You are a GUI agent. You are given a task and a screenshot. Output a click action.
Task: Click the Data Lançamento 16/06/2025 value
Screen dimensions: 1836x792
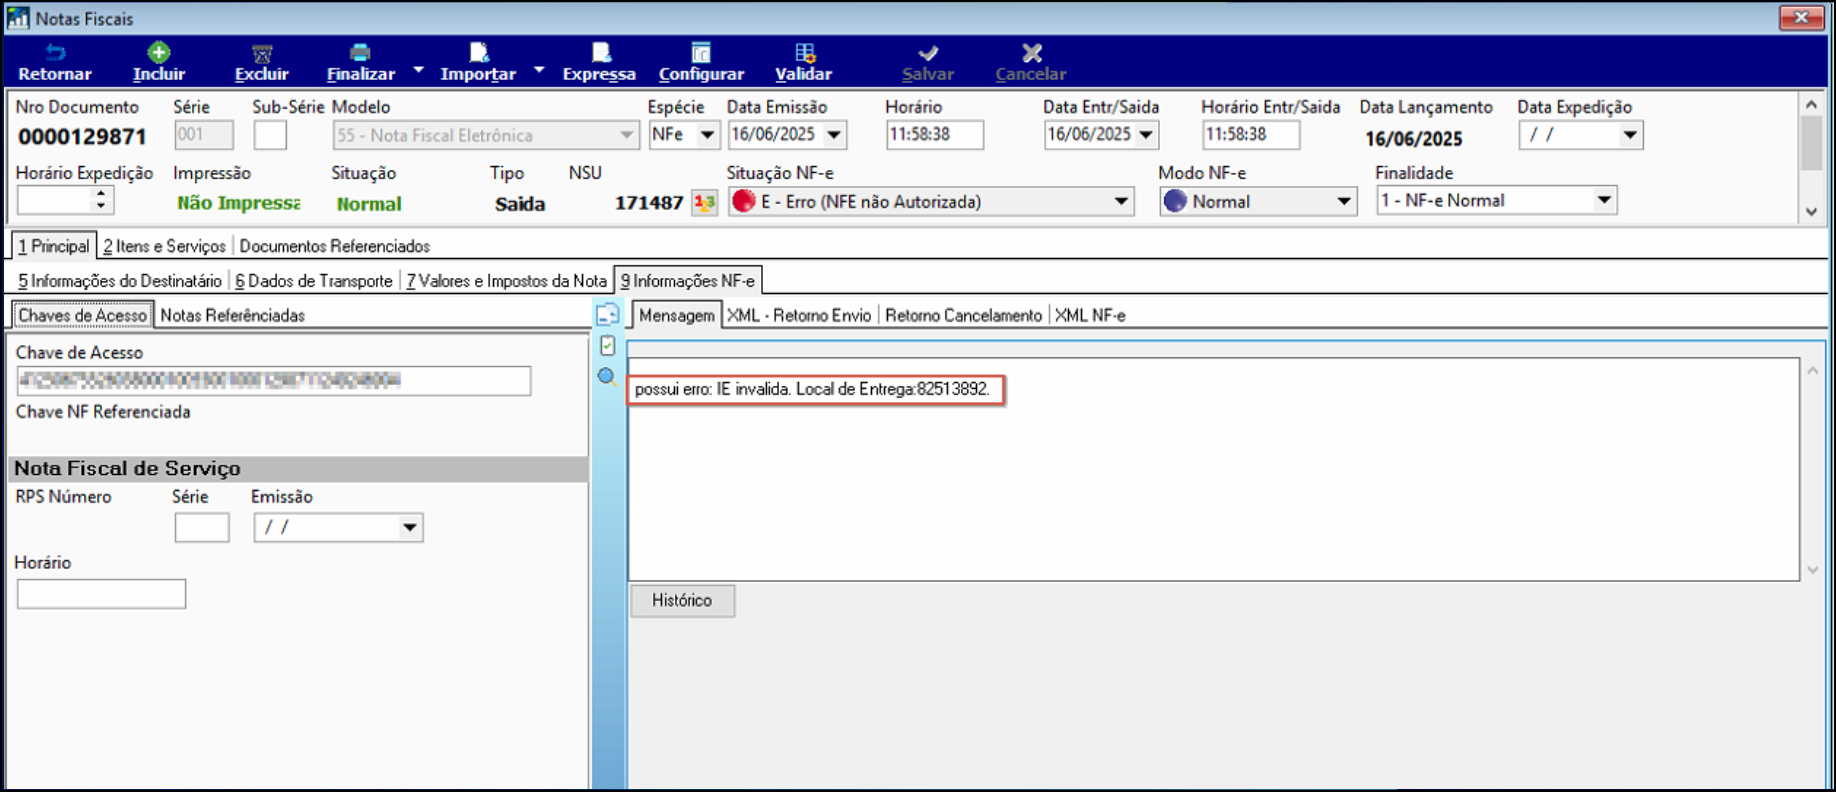point(1413,139)
